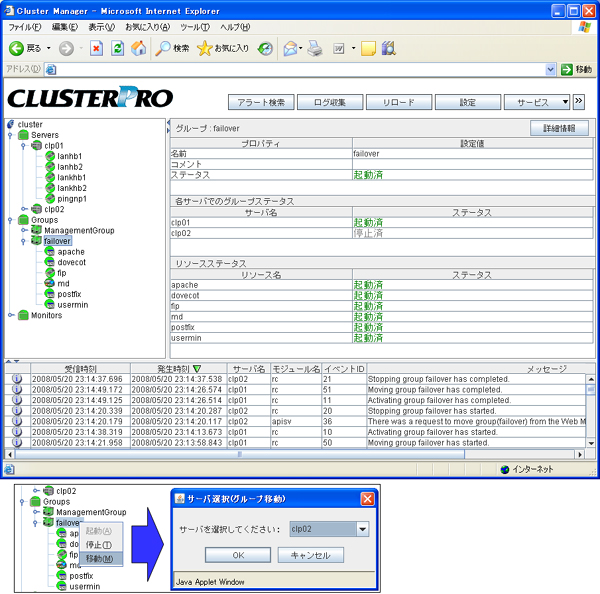Open the IE Home page icon

coord(139,48)
